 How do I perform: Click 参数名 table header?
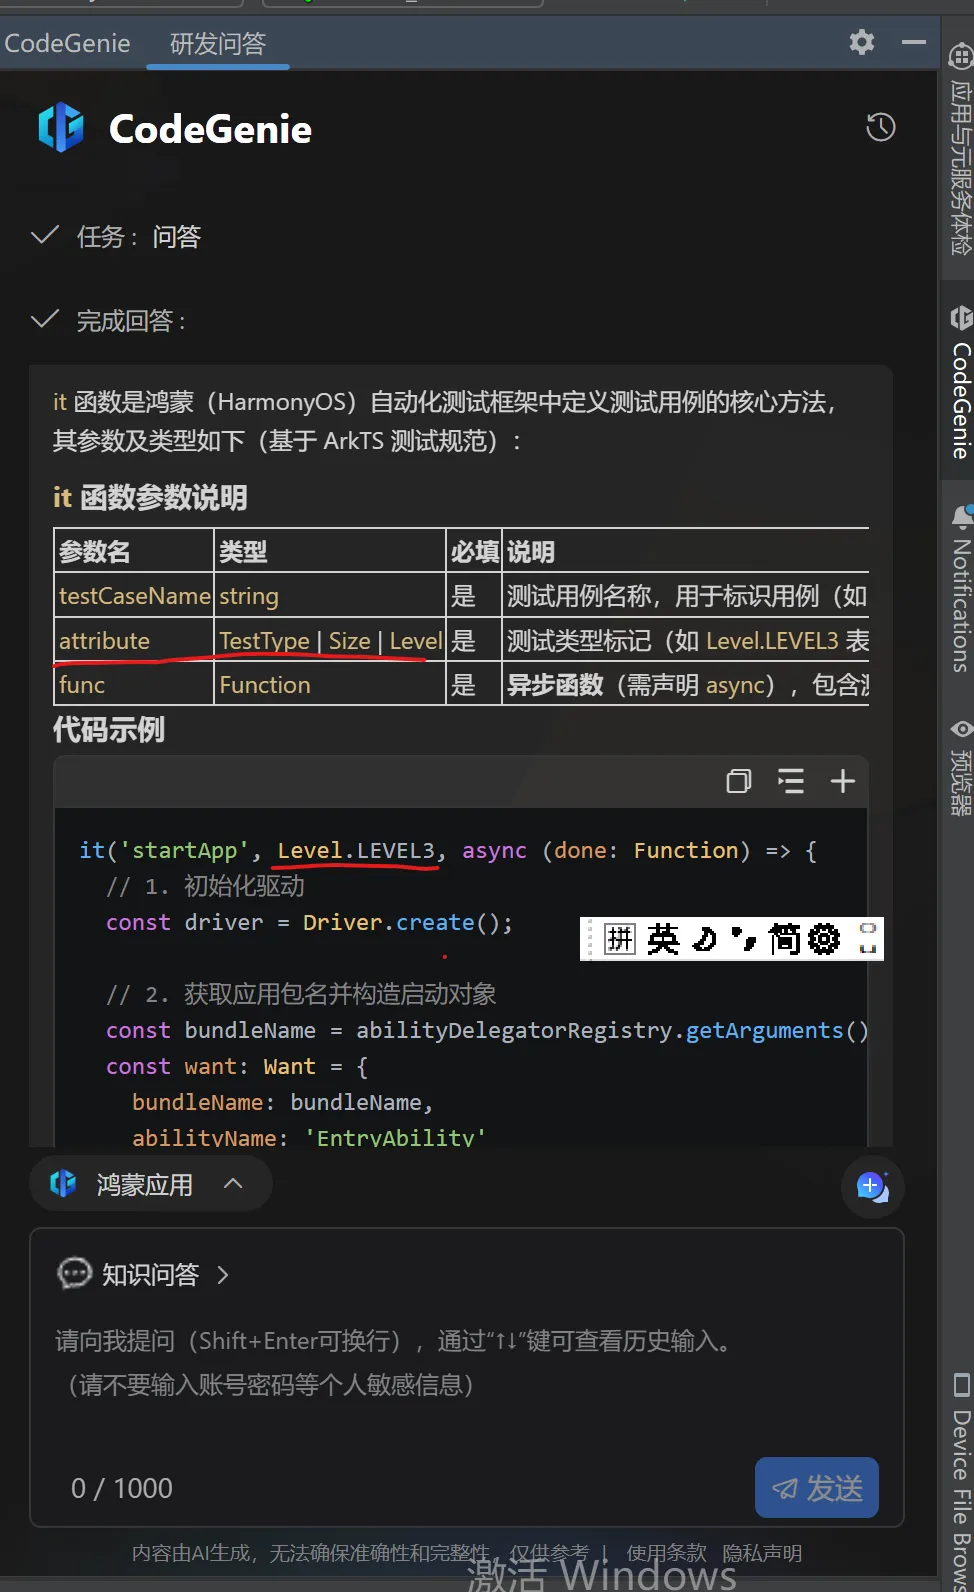134,551
